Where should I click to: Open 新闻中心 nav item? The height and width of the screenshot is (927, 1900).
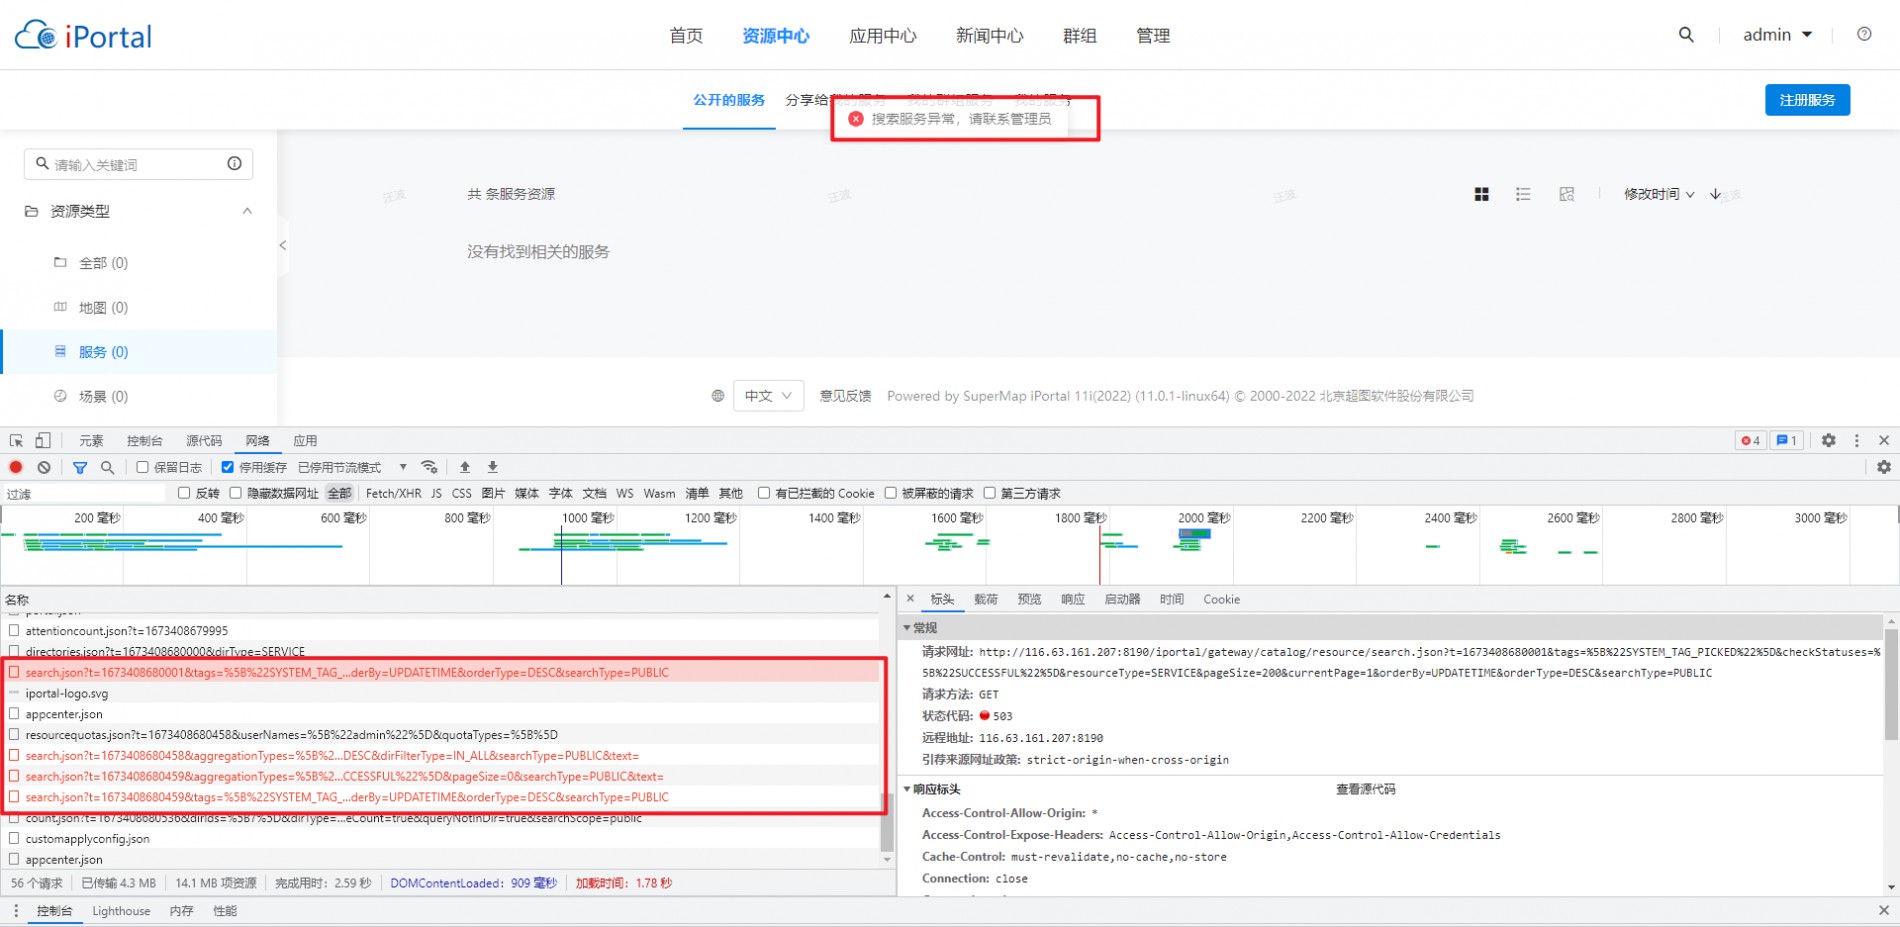click(989, 36)
